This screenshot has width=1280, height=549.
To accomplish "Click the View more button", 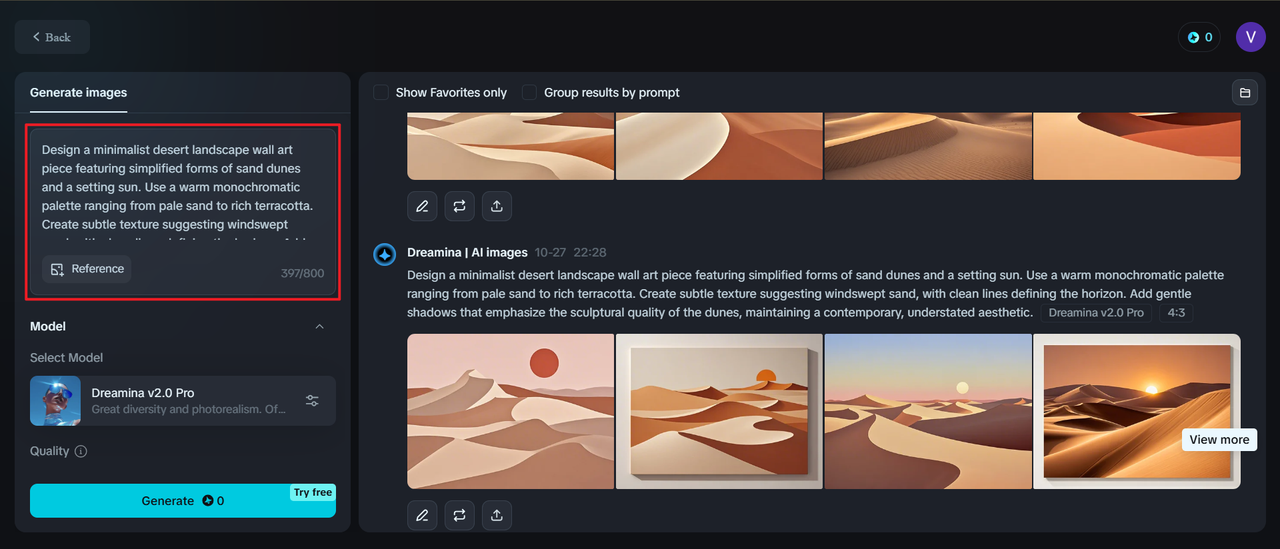I will 1218,440.
